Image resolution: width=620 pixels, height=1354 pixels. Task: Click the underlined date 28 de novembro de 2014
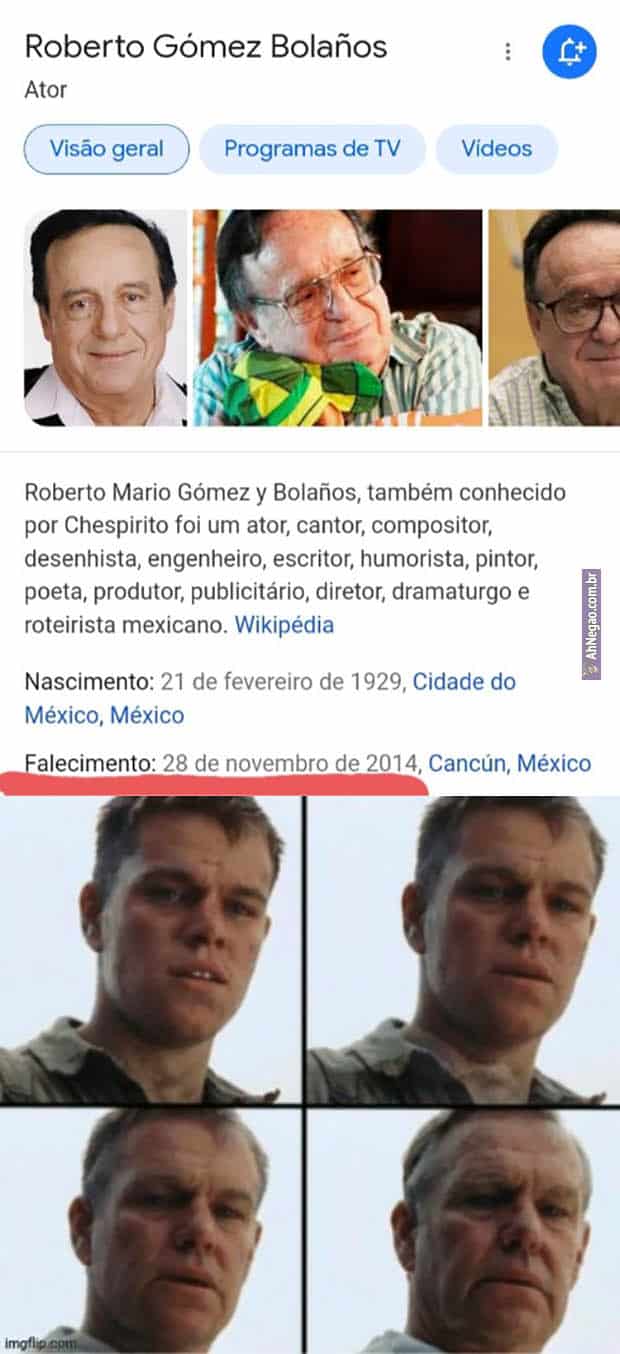point(289,763)
